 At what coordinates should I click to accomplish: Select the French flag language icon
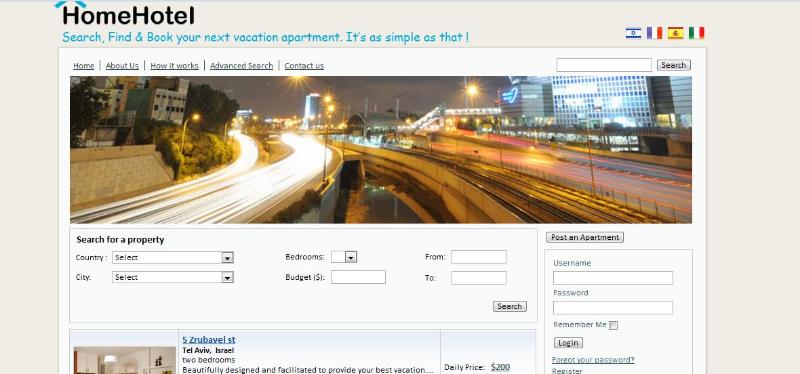tap(654, 33)
